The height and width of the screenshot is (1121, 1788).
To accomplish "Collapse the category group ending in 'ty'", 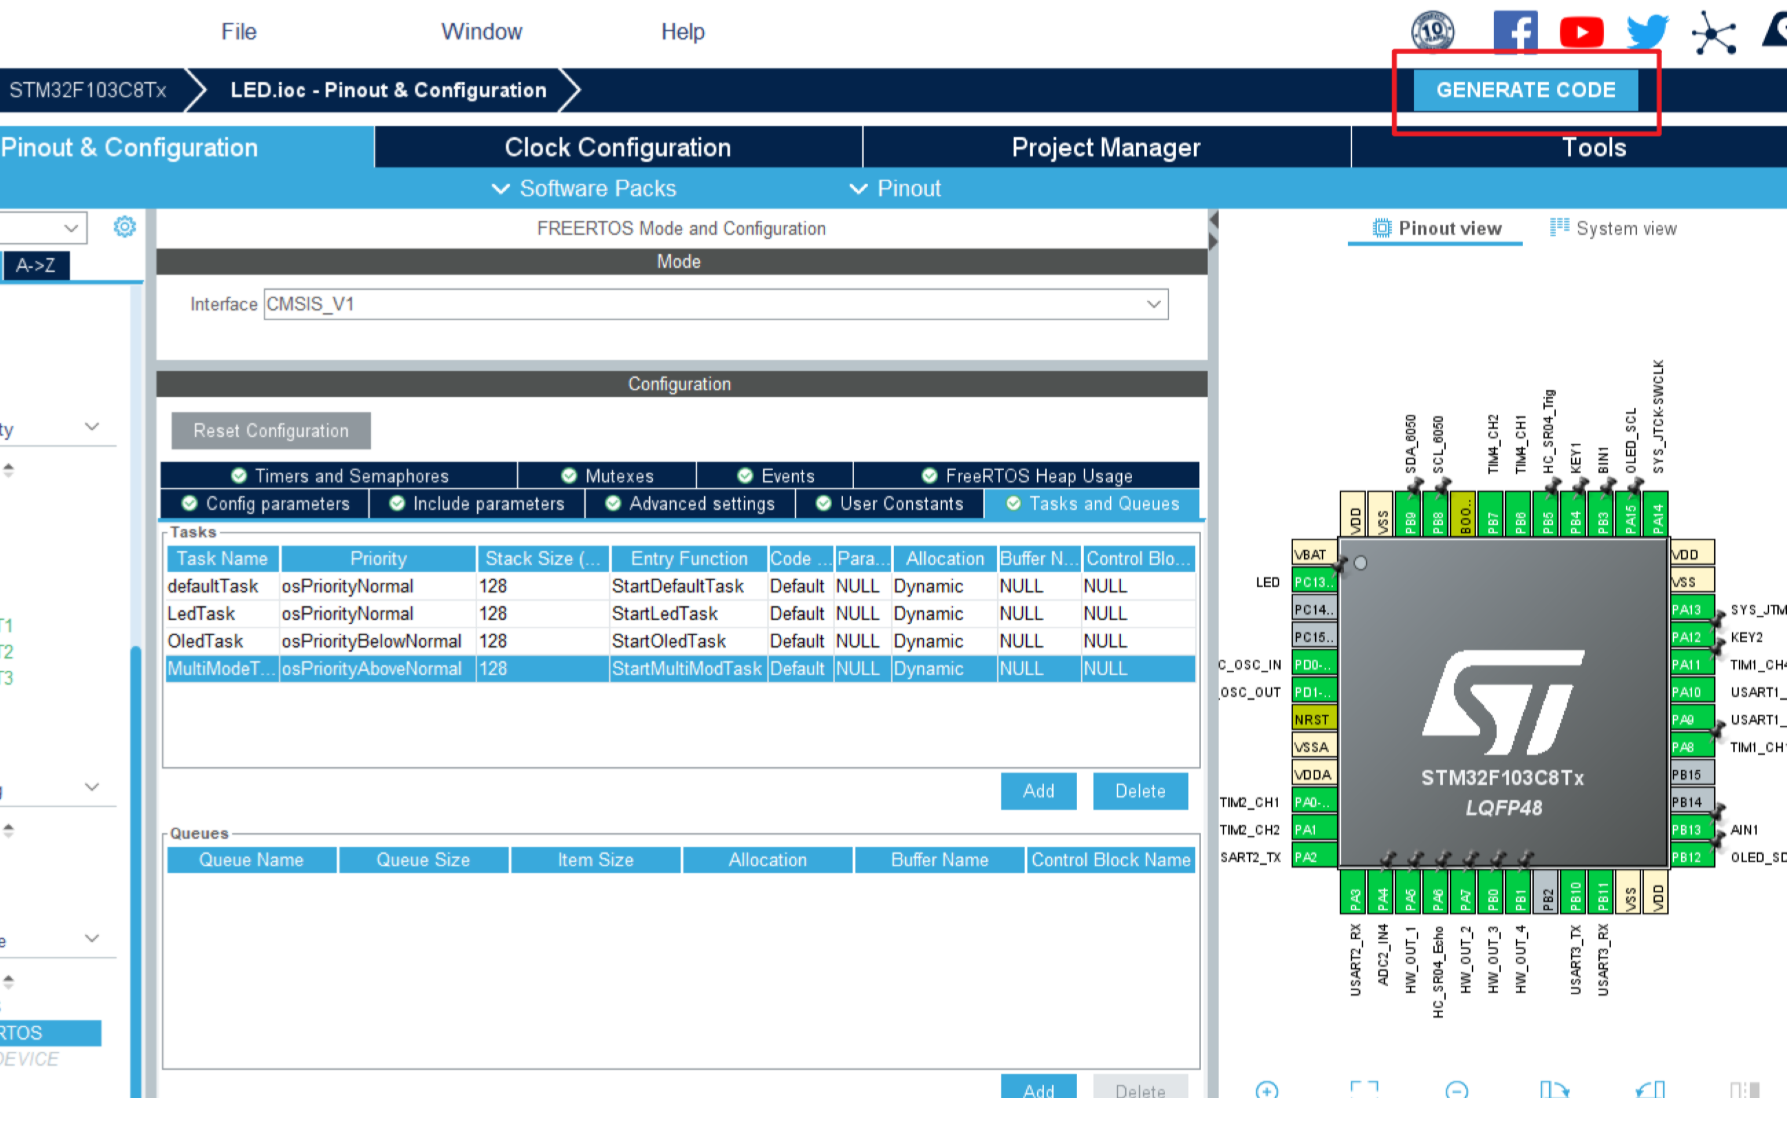I will pos(92,427).
